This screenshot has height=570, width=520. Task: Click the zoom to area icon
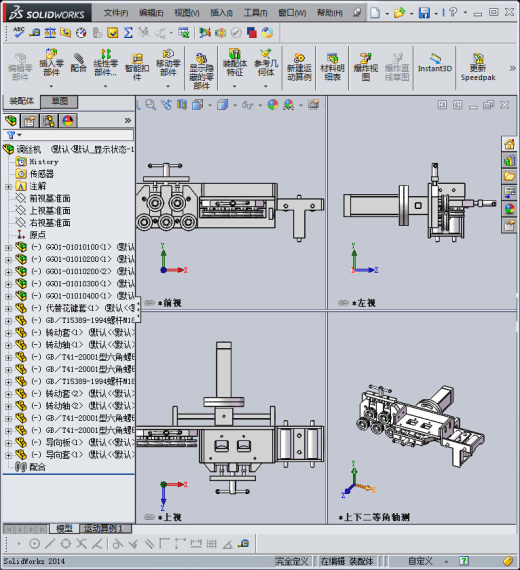click(151, 105)
